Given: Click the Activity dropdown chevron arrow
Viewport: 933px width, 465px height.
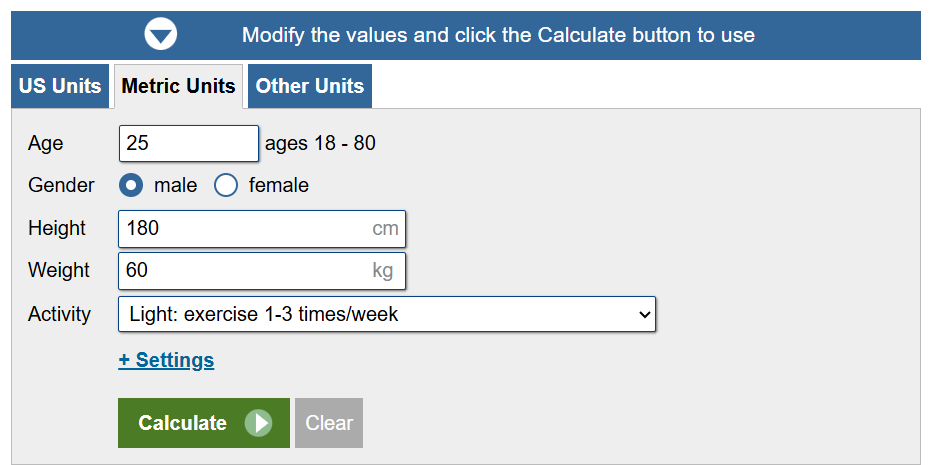Looking at the screenshot, I should [x=644, y=314].
